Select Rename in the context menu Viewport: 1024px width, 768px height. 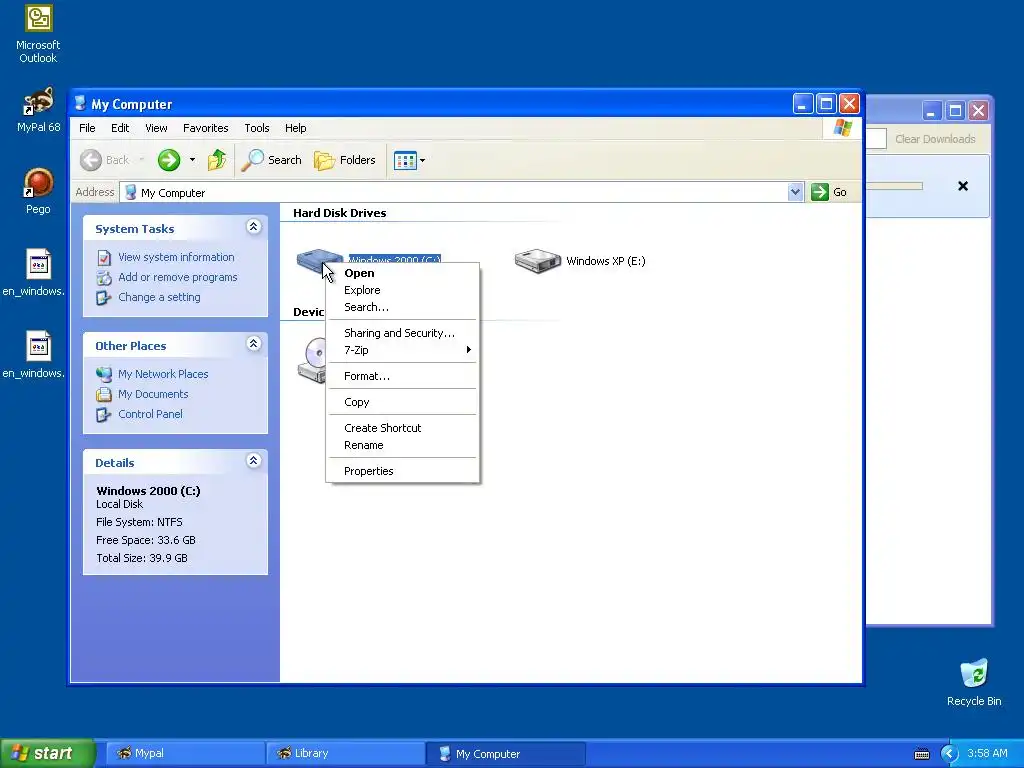(402, 445)
